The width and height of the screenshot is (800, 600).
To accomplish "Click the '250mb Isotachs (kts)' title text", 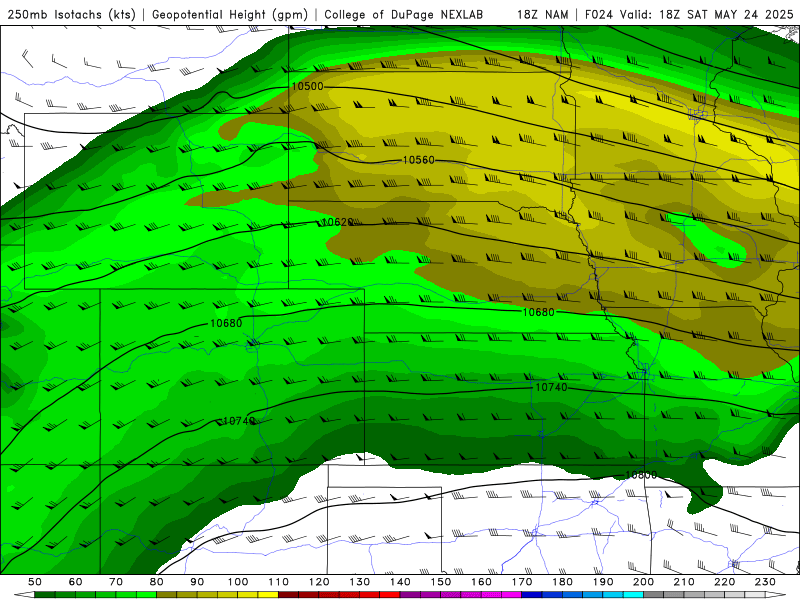I will pyautogui.click(x=71, y=14).
